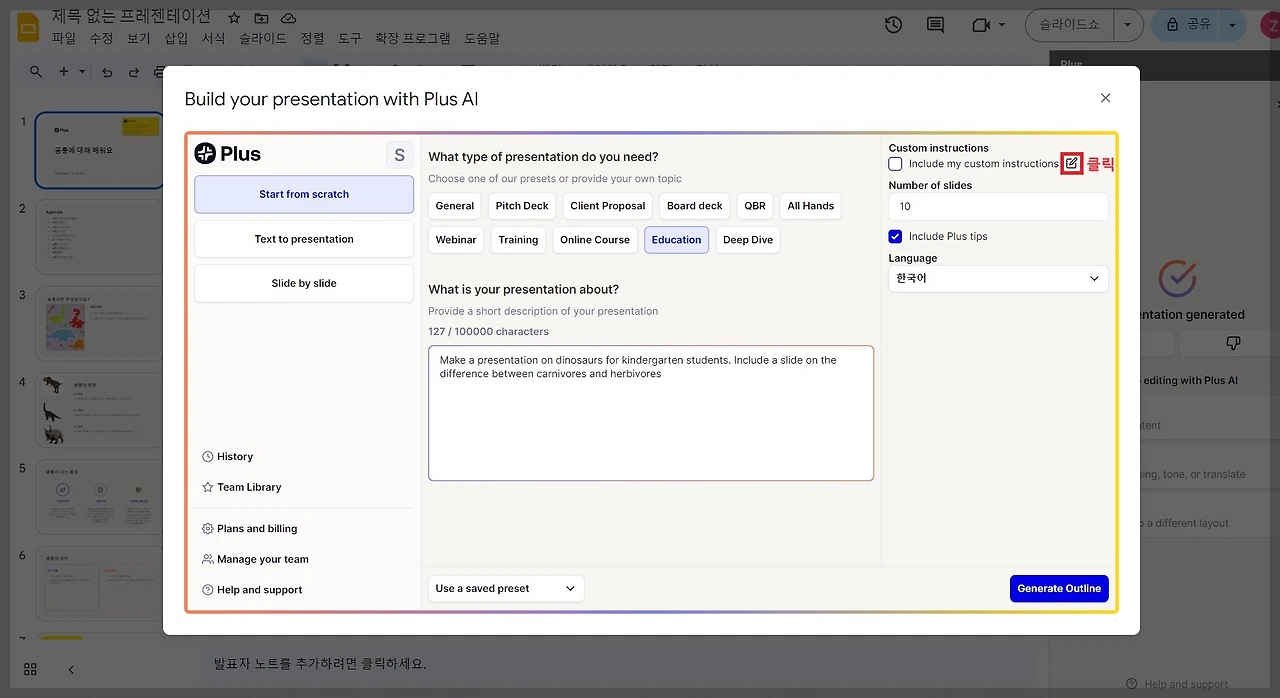1280x698 pixels.
Task: Open the 정렬 menu
Action: tap(312, 38)
